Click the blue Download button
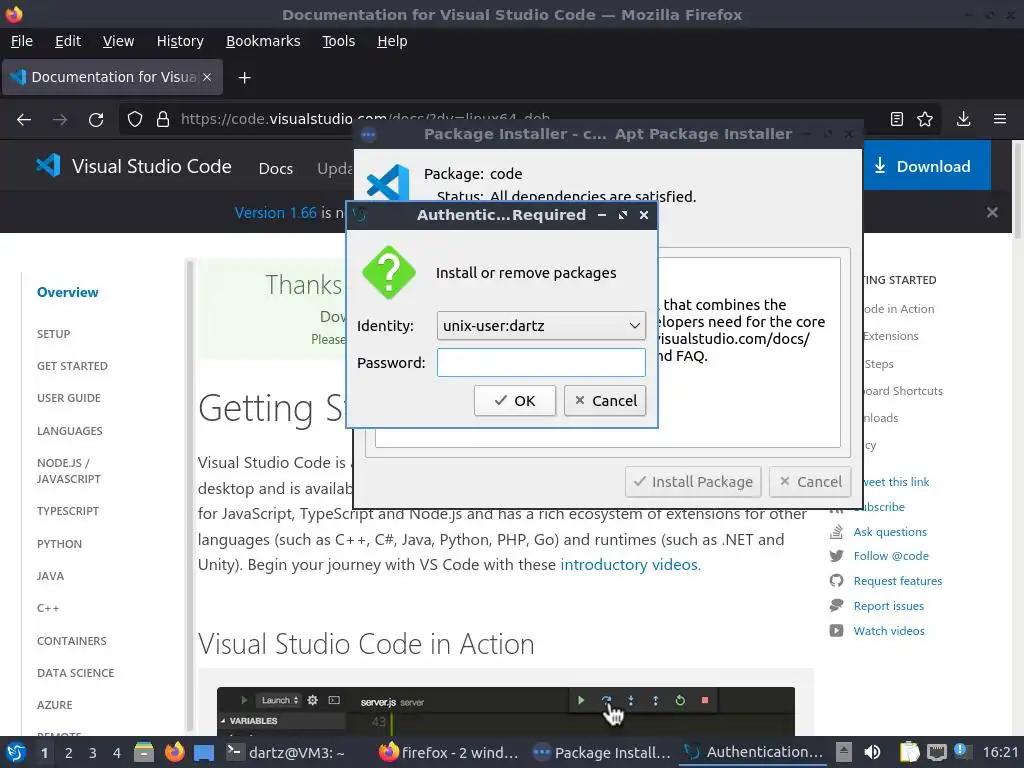The width and height of the screenshot is (1024, 768). point(927,167)
